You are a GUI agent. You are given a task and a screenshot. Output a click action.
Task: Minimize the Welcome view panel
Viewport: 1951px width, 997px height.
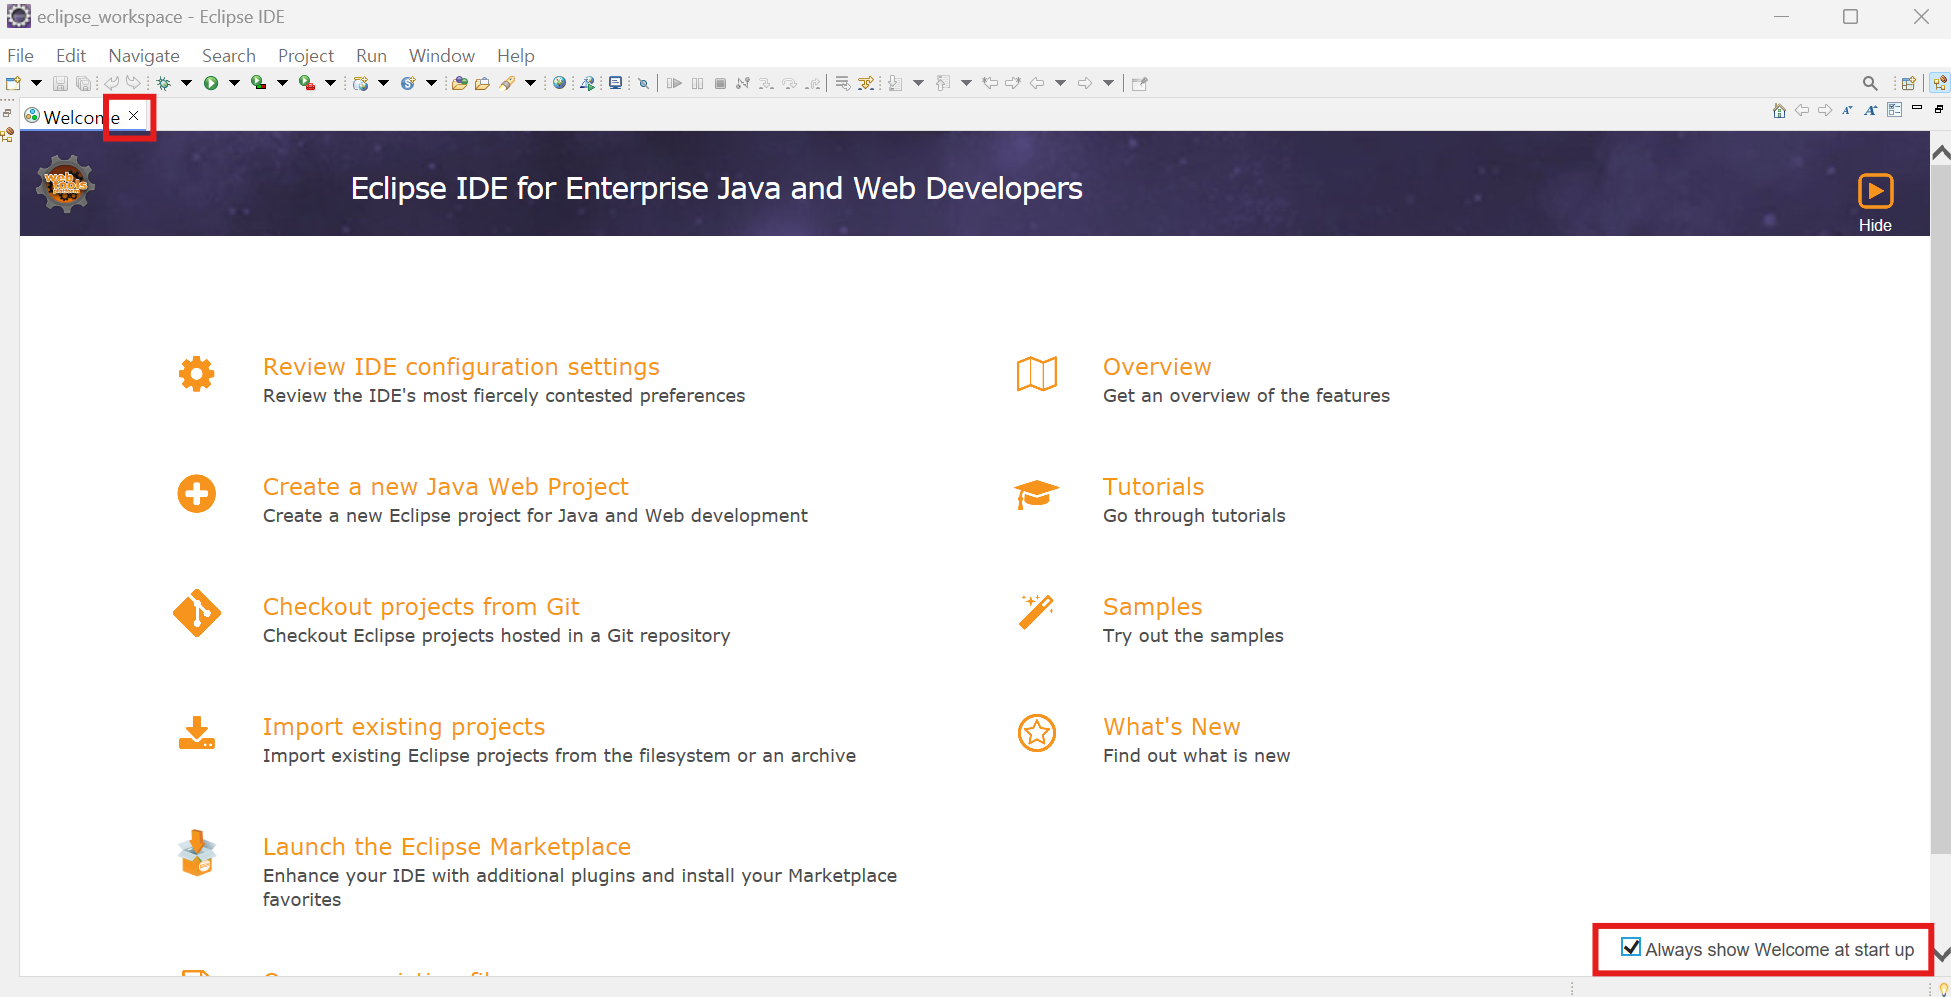pyautogui.click(x=1917, y=108)
